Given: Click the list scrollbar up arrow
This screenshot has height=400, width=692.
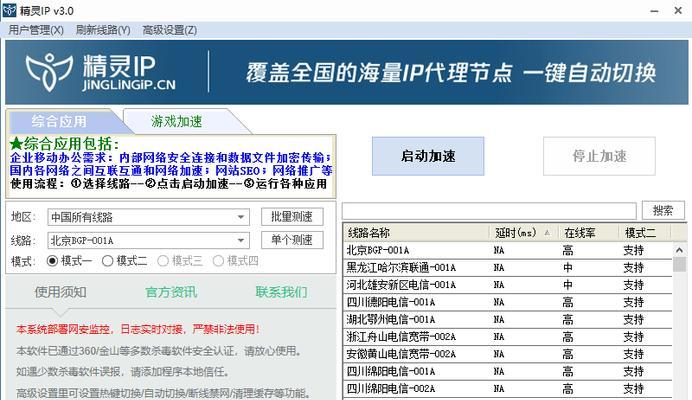Looking at the screenshot, I should pyautogui.click(x=679, y=250).
